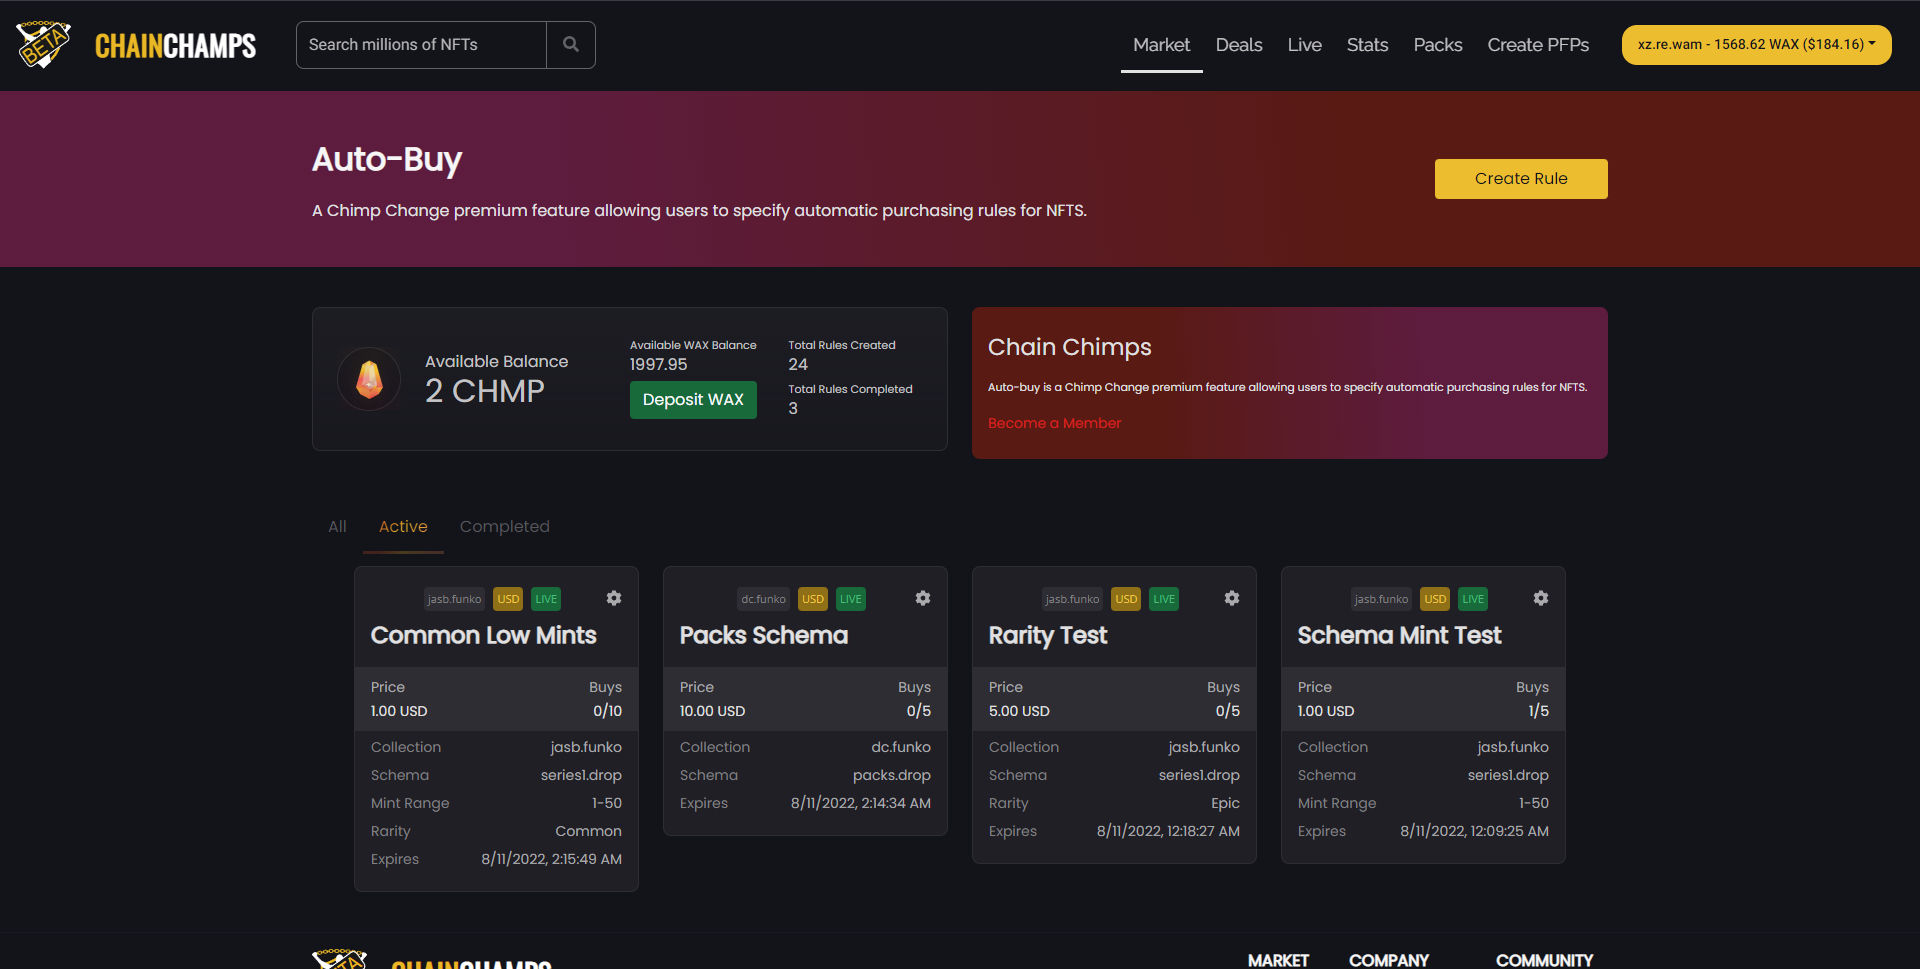Switch to the Completed rules tab
Viewport: 1920px width, 969px height.
point(504,526)
